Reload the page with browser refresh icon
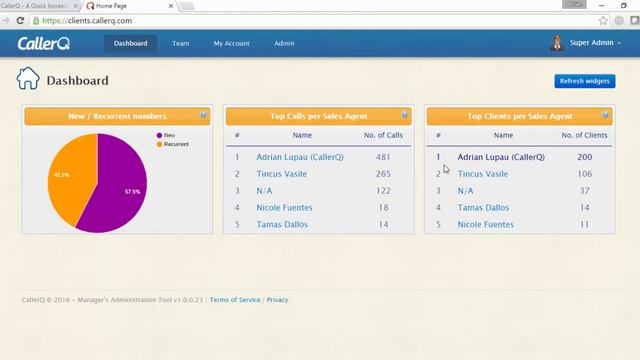 coord(20,20)
